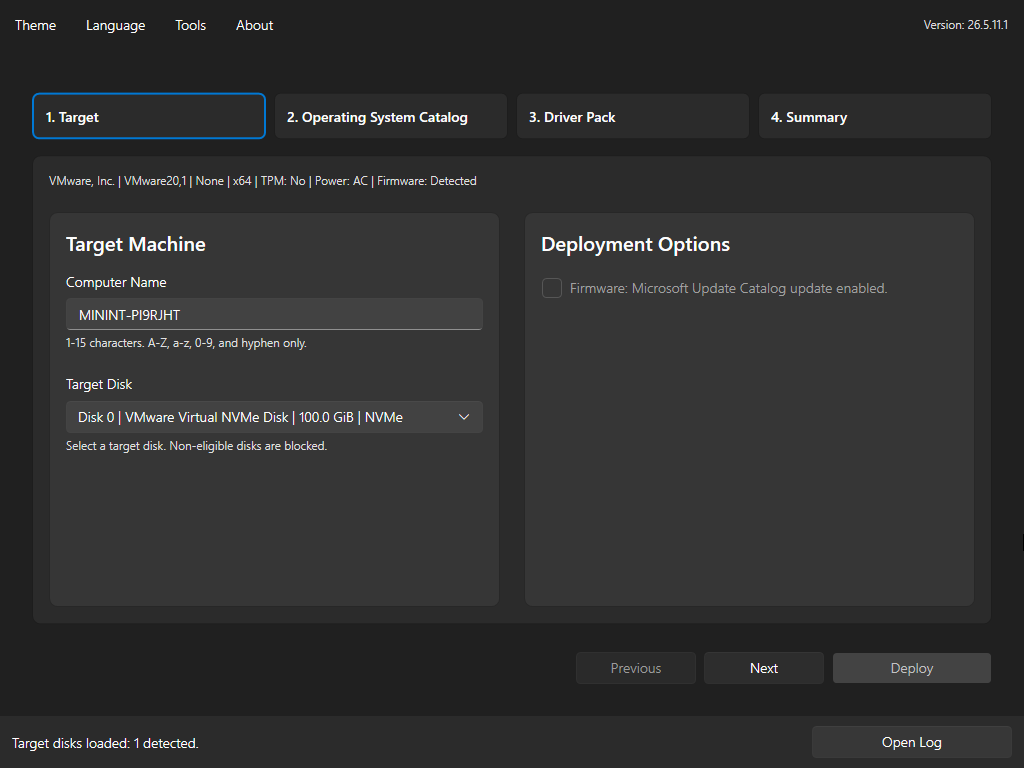Click the Target Machine heading
1024x768 pixels.
[x=136, y=244]
